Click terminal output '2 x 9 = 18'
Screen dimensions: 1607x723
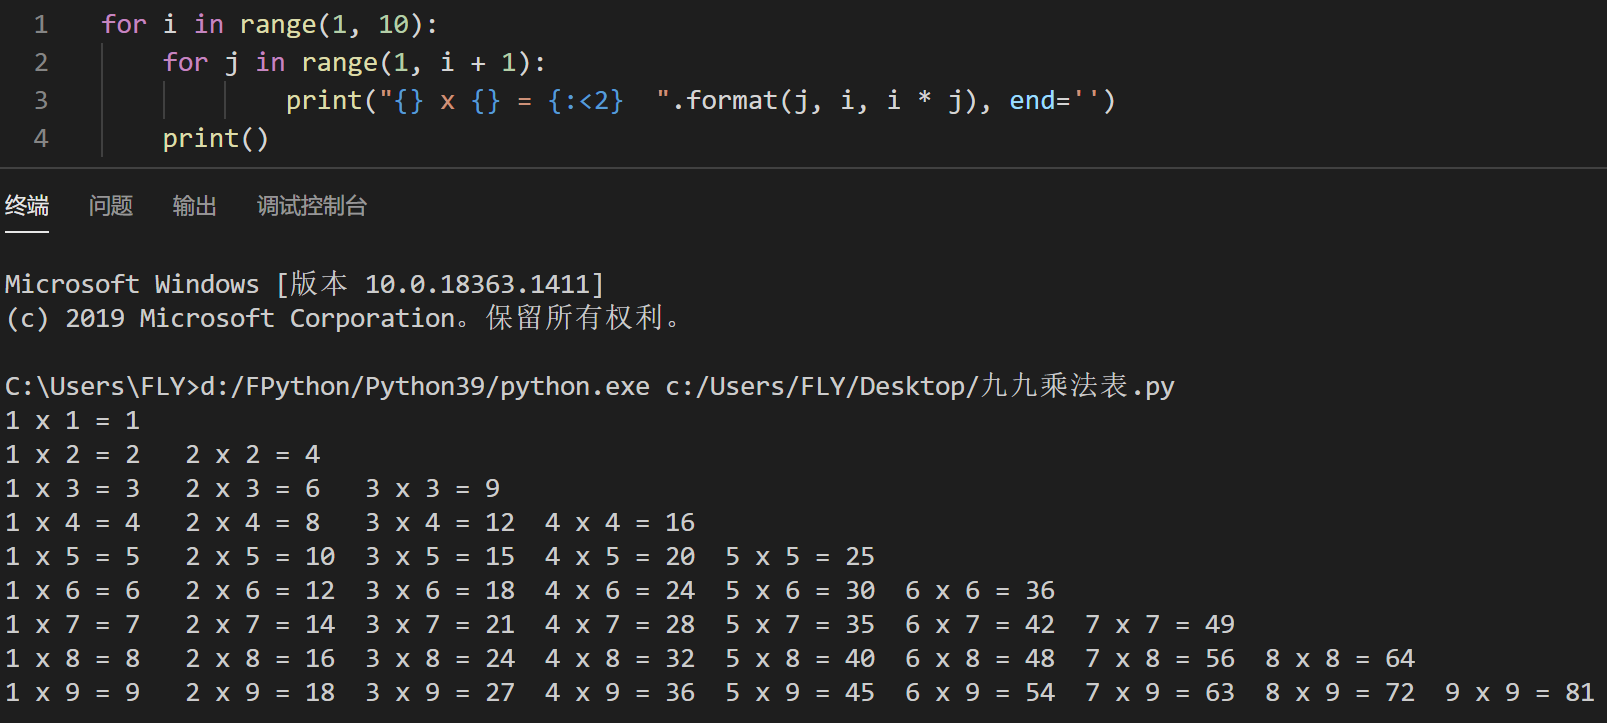click(260, 692)
